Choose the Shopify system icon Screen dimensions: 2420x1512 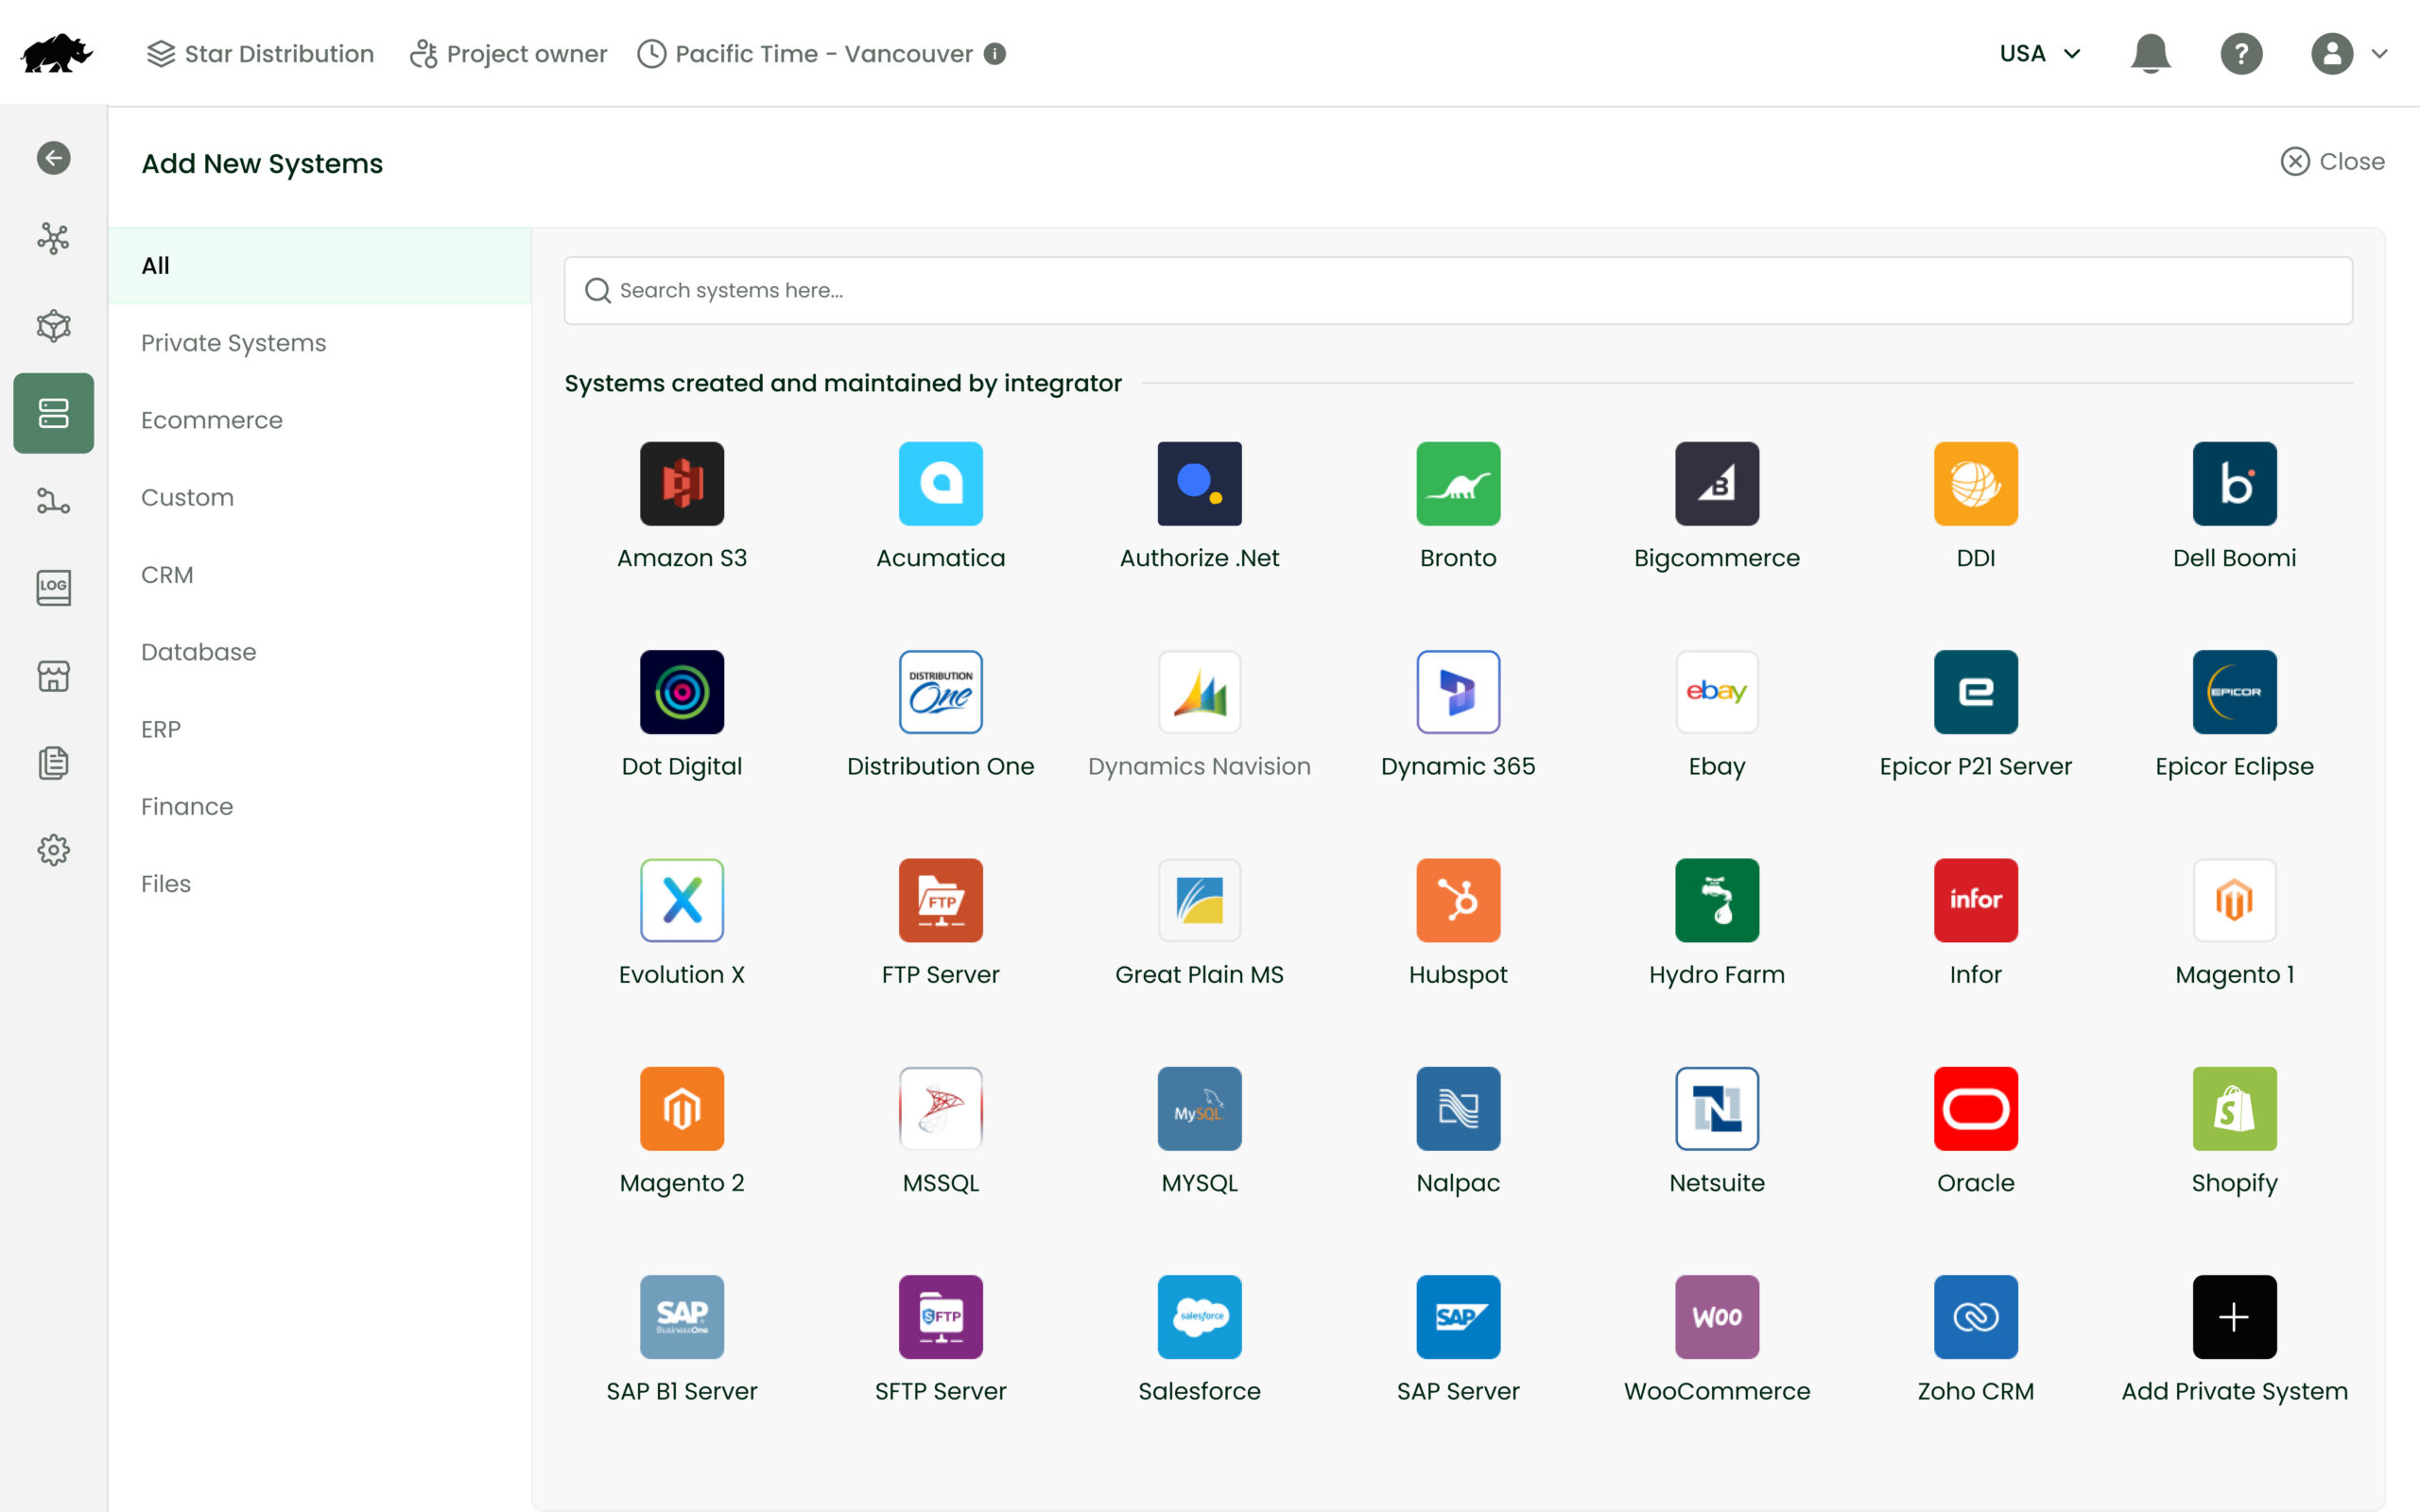pos(2233,1109)
